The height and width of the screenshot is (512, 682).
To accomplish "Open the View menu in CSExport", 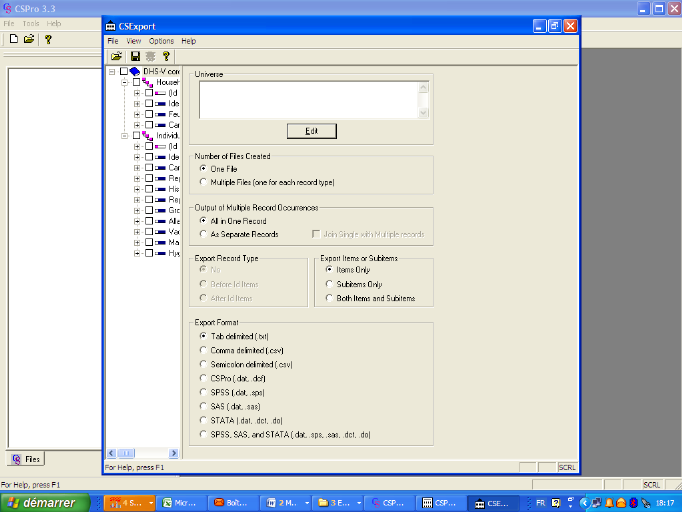I will (134, 41).
